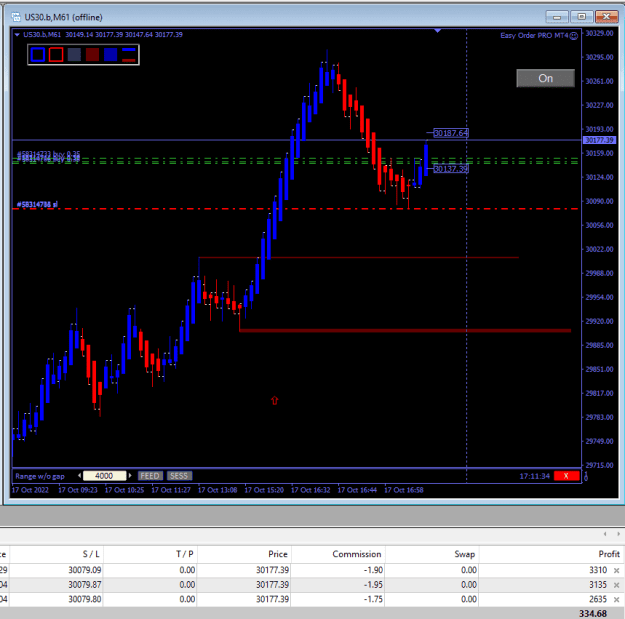Screen dimensions: 625x619
Task: Select the #58314733 buy 0.35 order label
Action: [x=49, y=153]
